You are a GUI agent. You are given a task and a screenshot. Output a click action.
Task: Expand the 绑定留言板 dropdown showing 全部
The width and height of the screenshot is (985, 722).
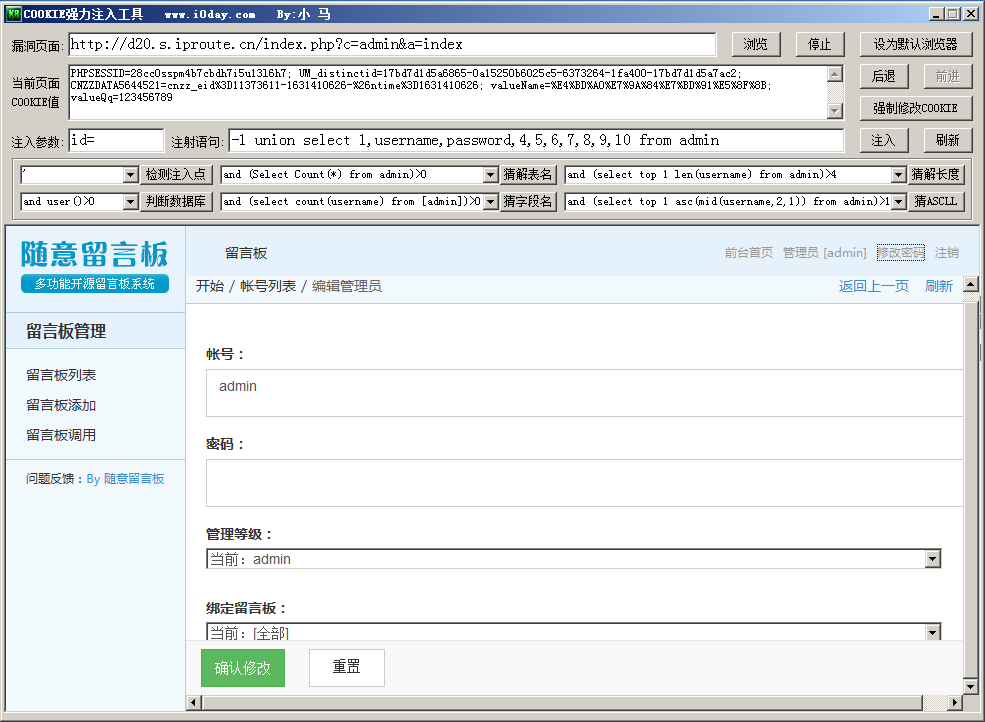[932, 630]
